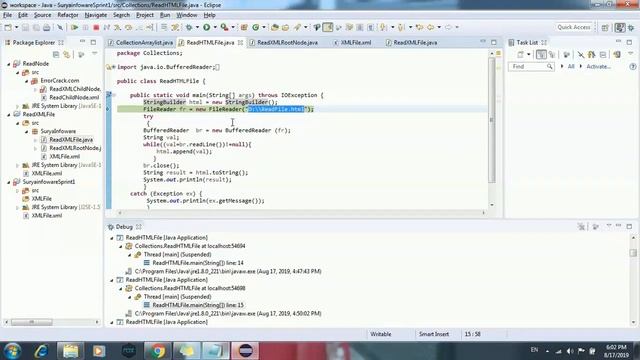
Task: Open the New wizard dropdown arrow
Action: coord(16,27)
